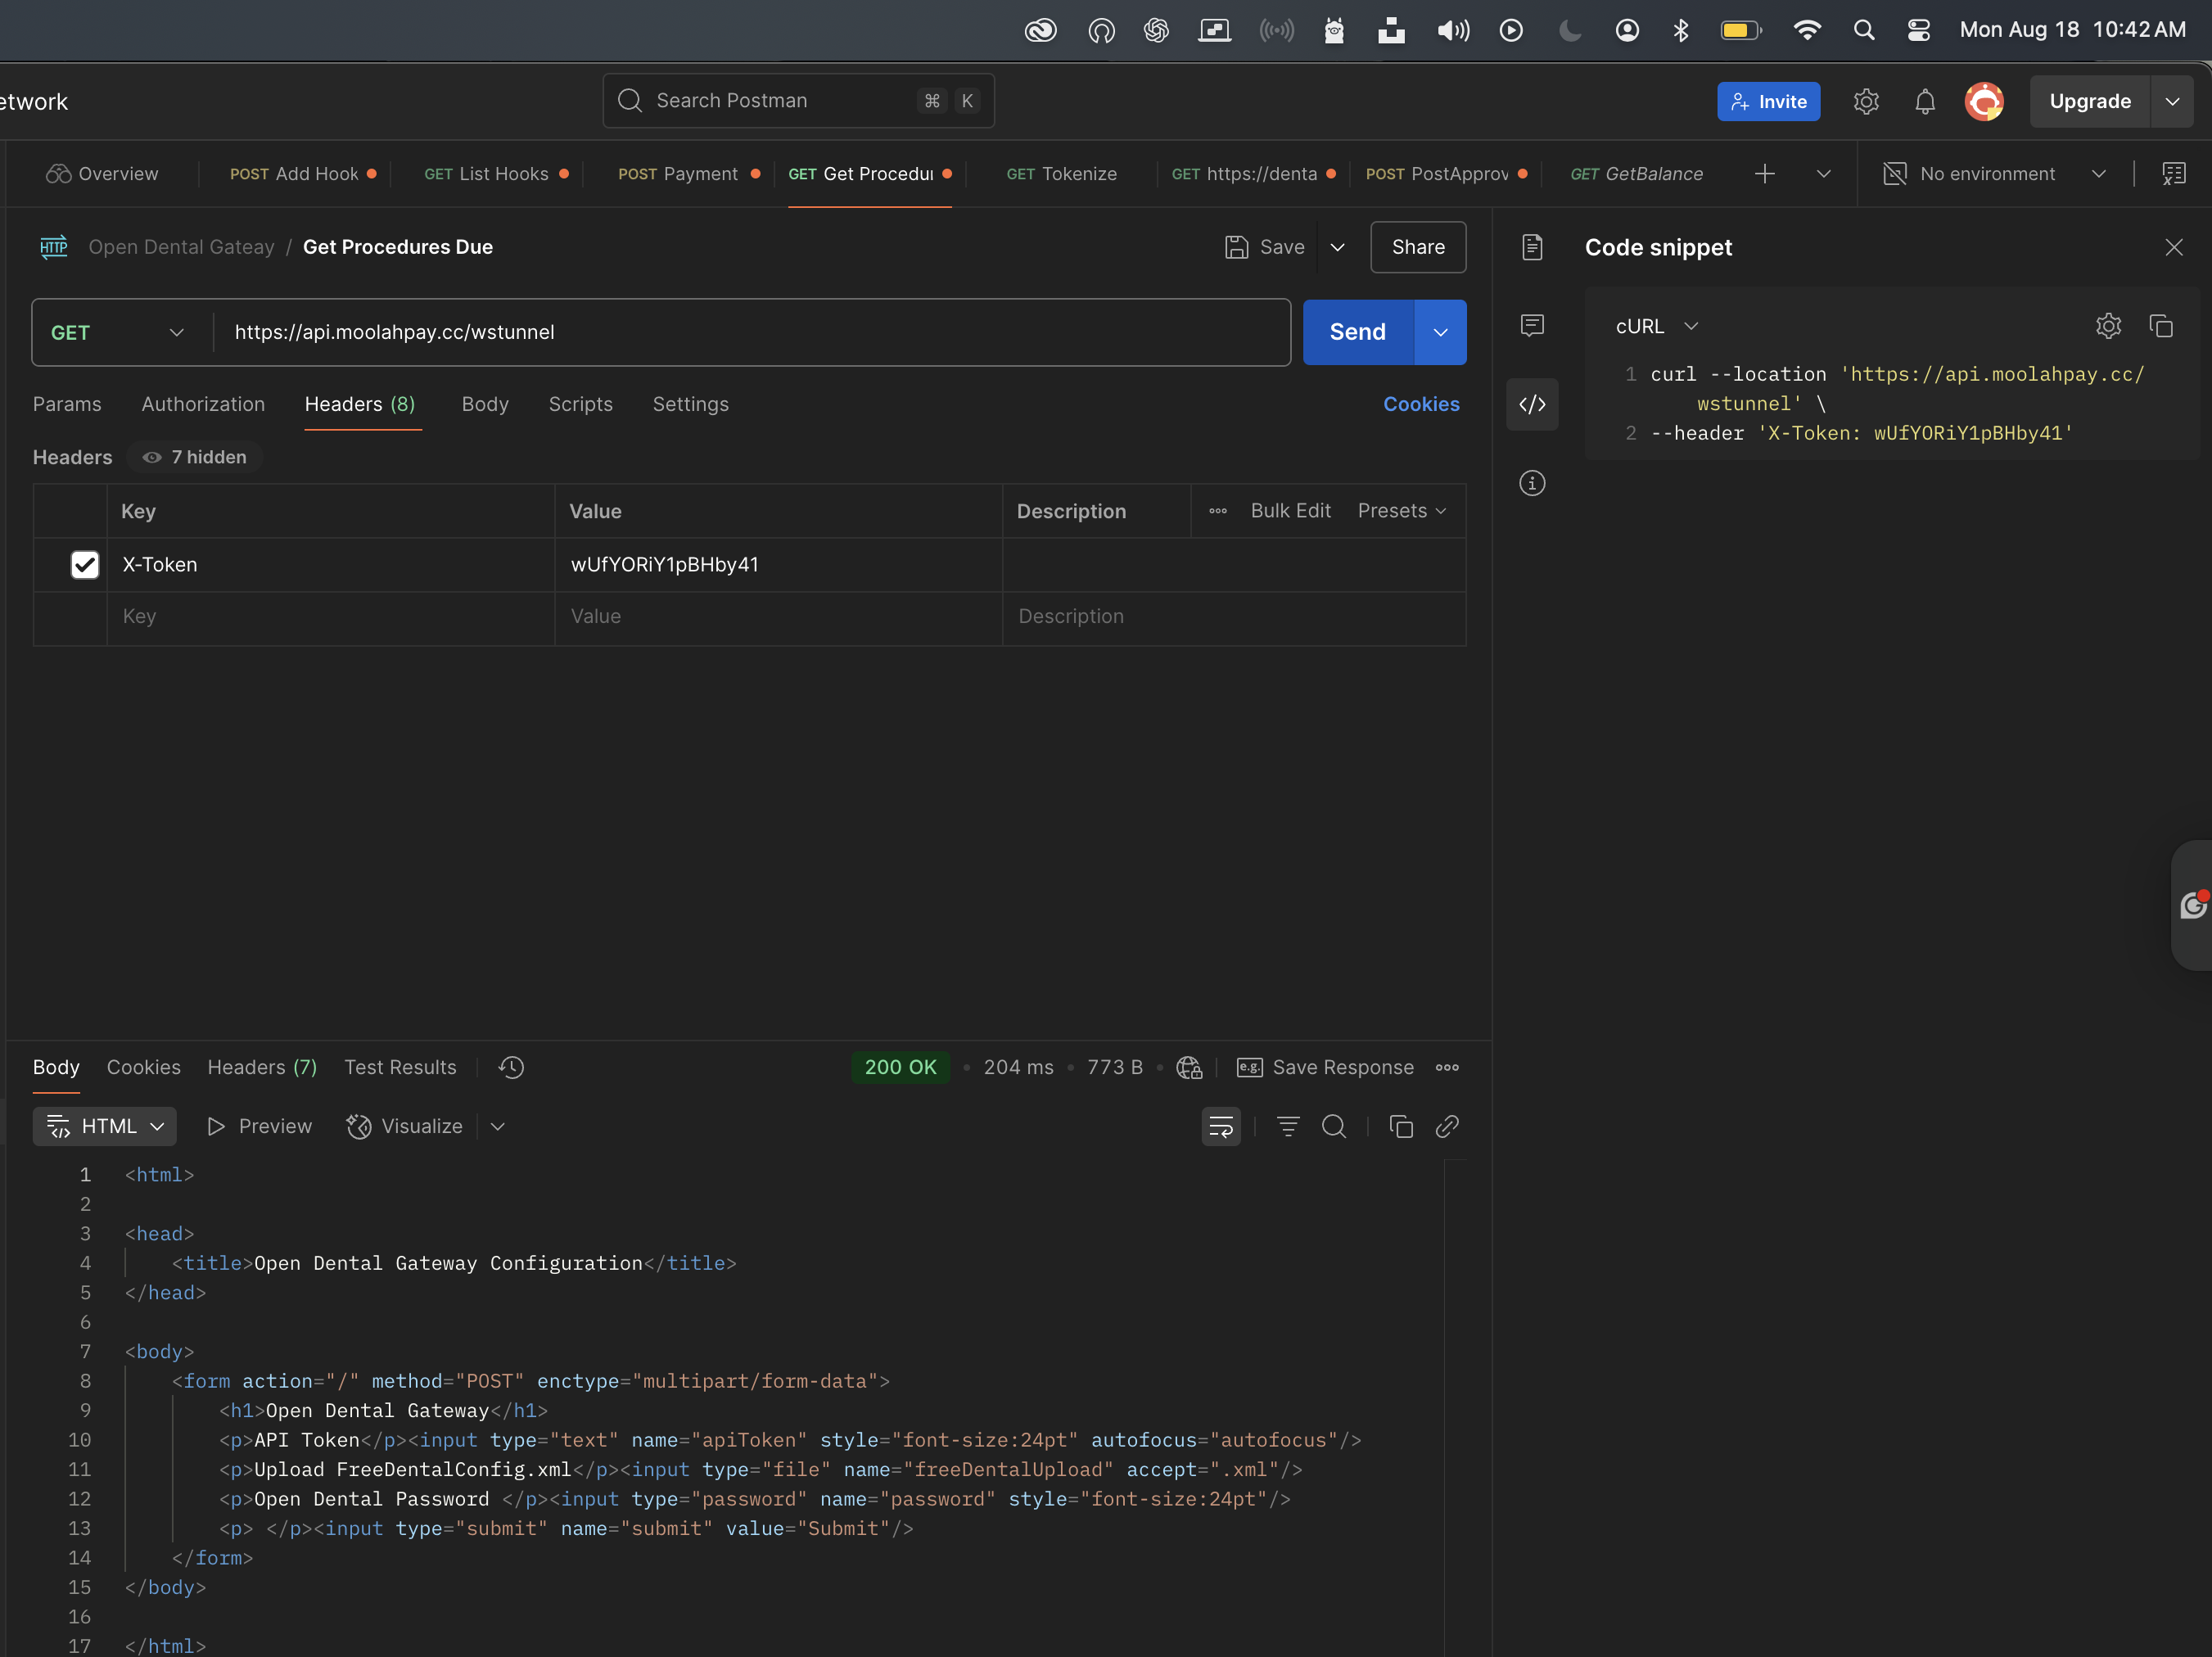Copy the cURL snippet to clipboard

[2161, 326]
